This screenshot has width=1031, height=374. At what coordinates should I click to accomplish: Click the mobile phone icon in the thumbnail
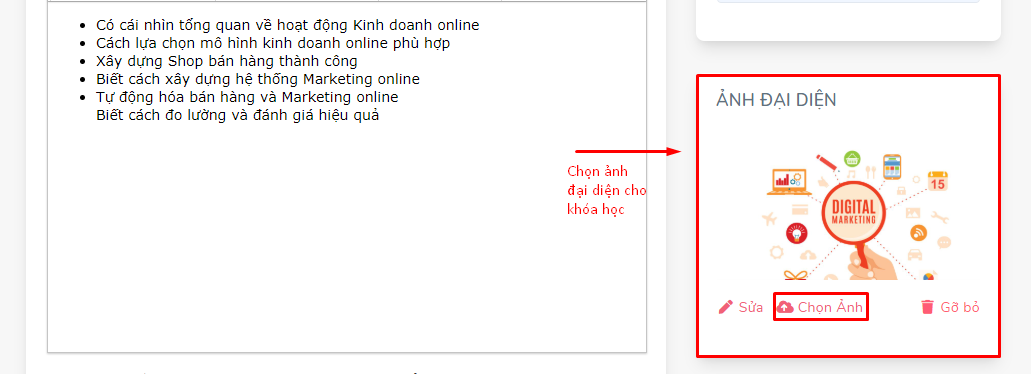coord(892,168)
